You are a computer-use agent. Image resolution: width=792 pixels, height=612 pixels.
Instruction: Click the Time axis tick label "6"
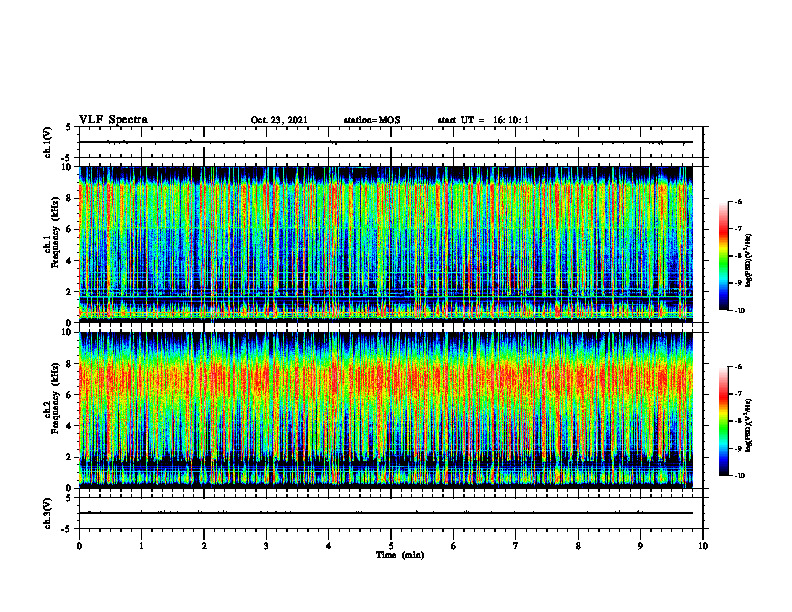pyautogui.click(x=454, y=546)
